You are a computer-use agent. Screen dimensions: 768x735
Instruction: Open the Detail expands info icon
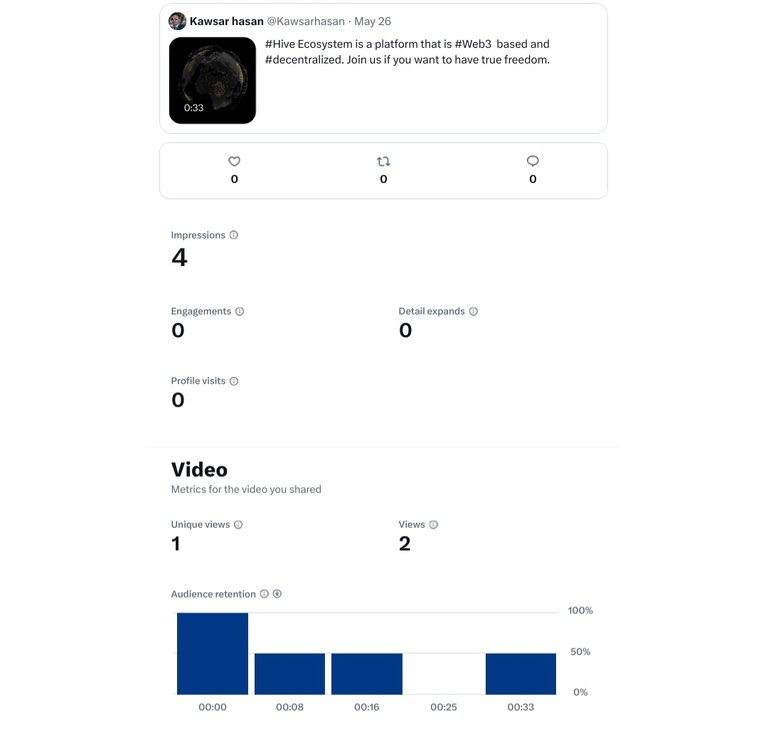click(x=473, y=311)
